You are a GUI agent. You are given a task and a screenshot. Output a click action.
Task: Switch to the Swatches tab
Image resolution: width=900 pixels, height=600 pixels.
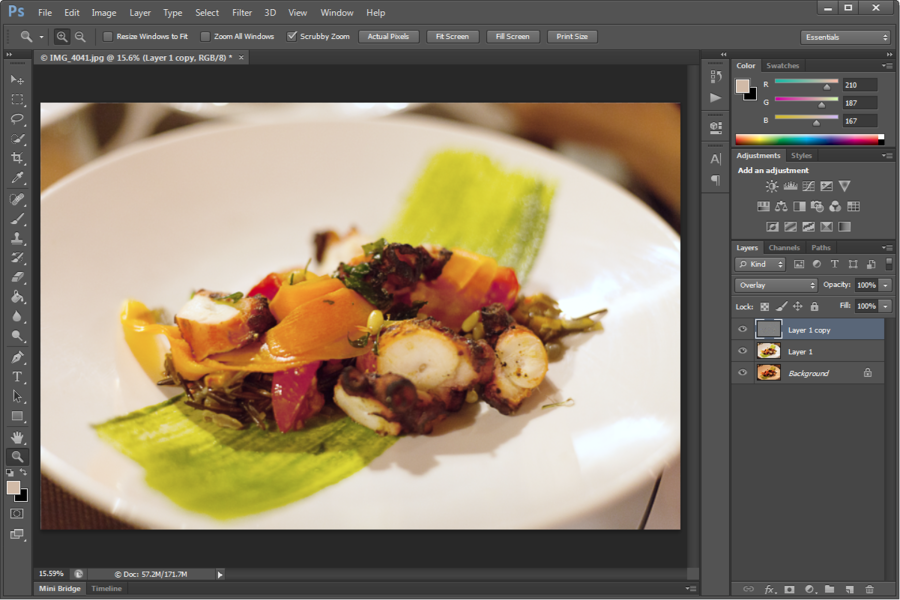coord(782,65)
